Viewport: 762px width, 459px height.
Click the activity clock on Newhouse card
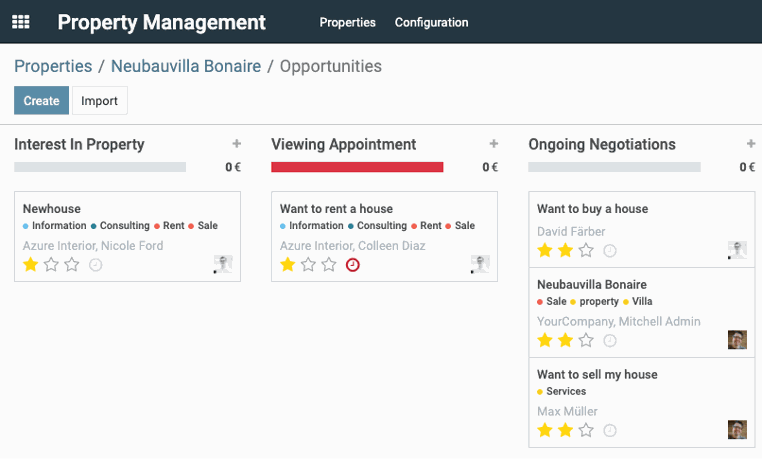pos(96,265)
